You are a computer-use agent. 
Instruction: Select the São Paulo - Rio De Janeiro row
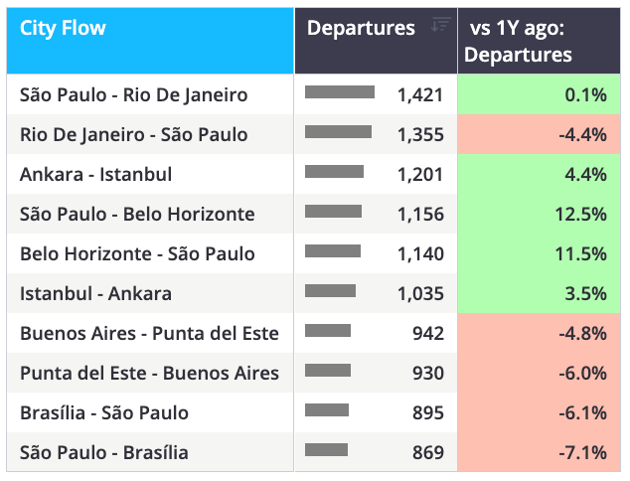click(x=313, y=94)
